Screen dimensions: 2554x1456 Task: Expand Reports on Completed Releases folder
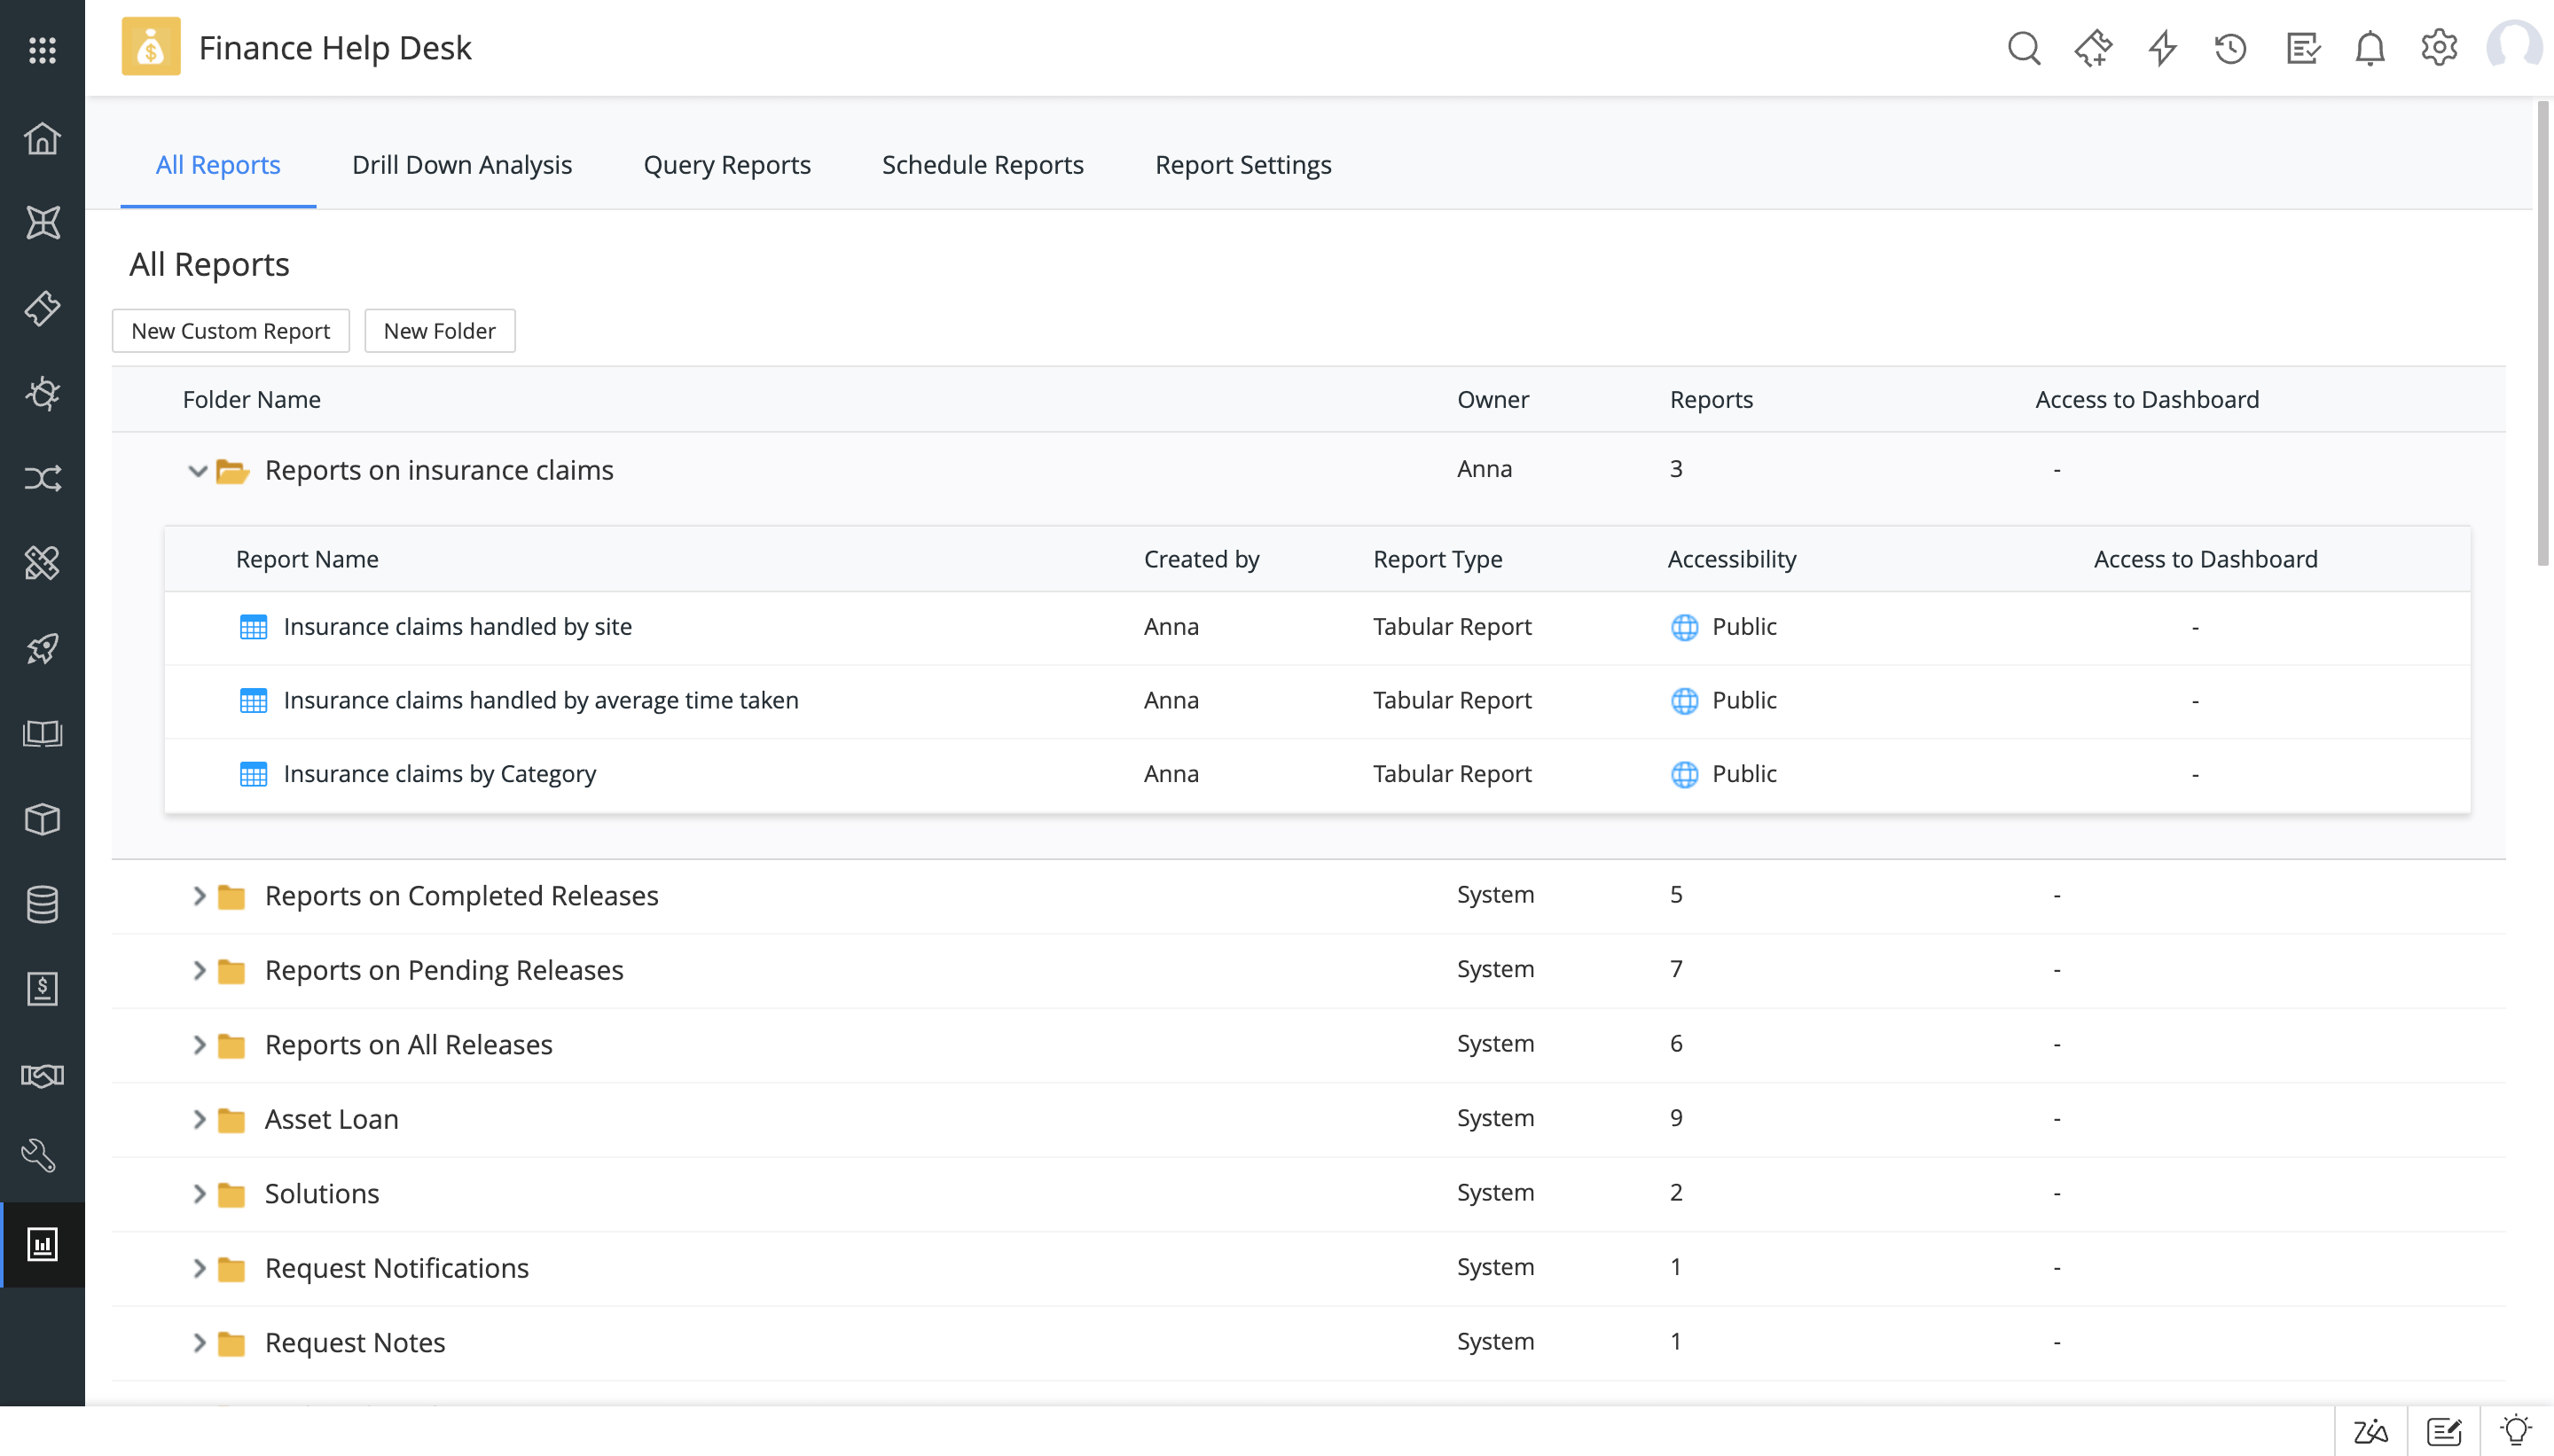point(198,896)
